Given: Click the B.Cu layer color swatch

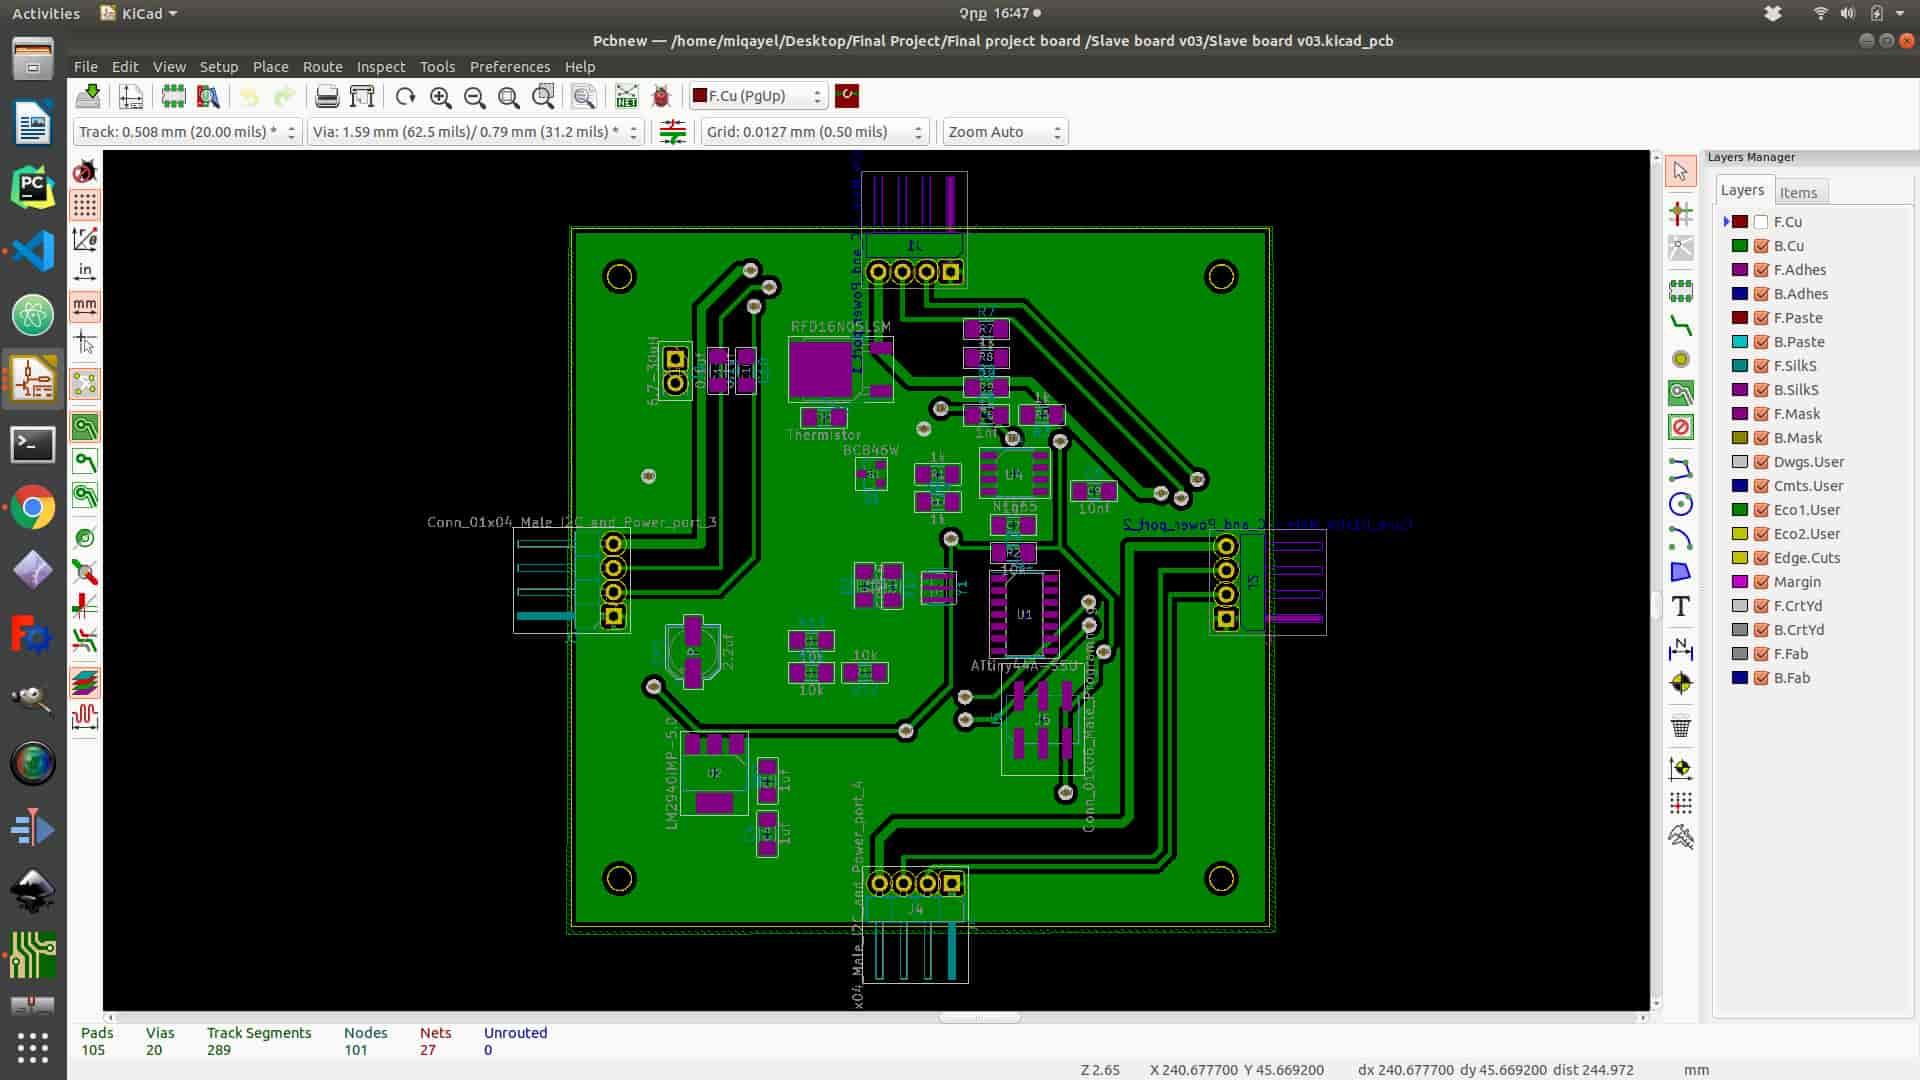Looking at the screenshot, I should [1740, 246].
